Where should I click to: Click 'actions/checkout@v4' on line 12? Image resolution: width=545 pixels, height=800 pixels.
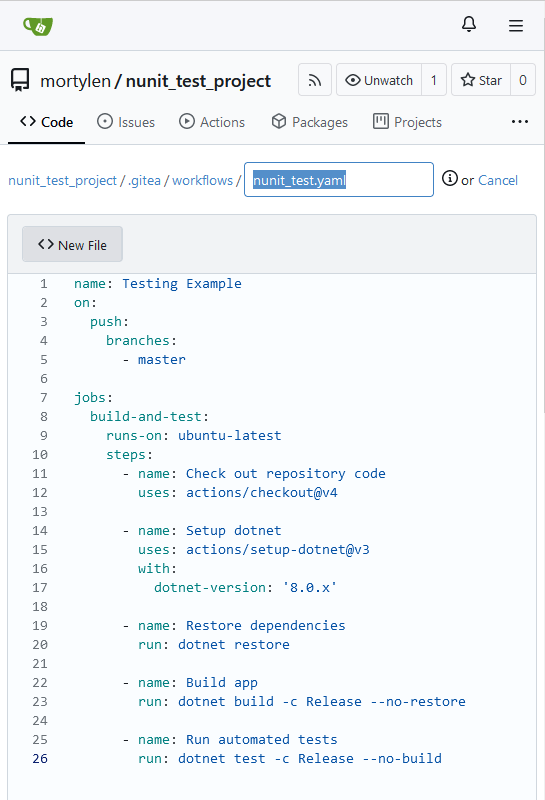[x=262, y=493]
